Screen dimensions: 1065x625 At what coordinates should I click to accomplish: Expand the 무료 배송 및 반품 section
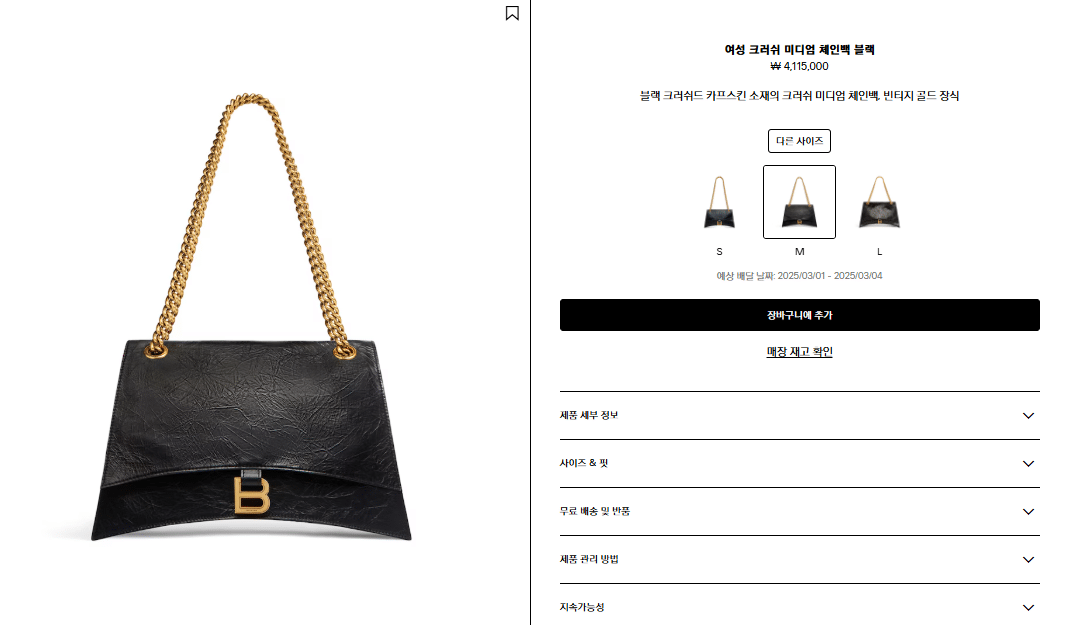click(799, 512)
